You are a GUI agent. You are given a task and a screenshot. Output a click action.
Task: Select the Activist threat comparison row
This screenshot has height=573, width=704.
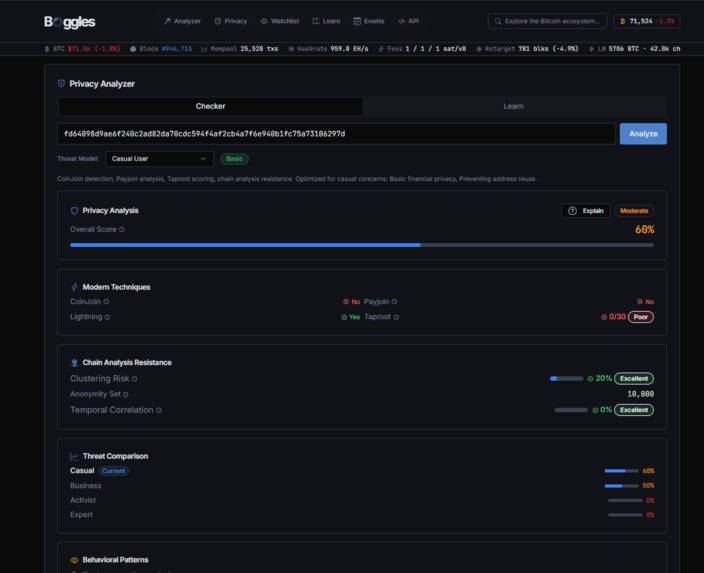(362, 500)
